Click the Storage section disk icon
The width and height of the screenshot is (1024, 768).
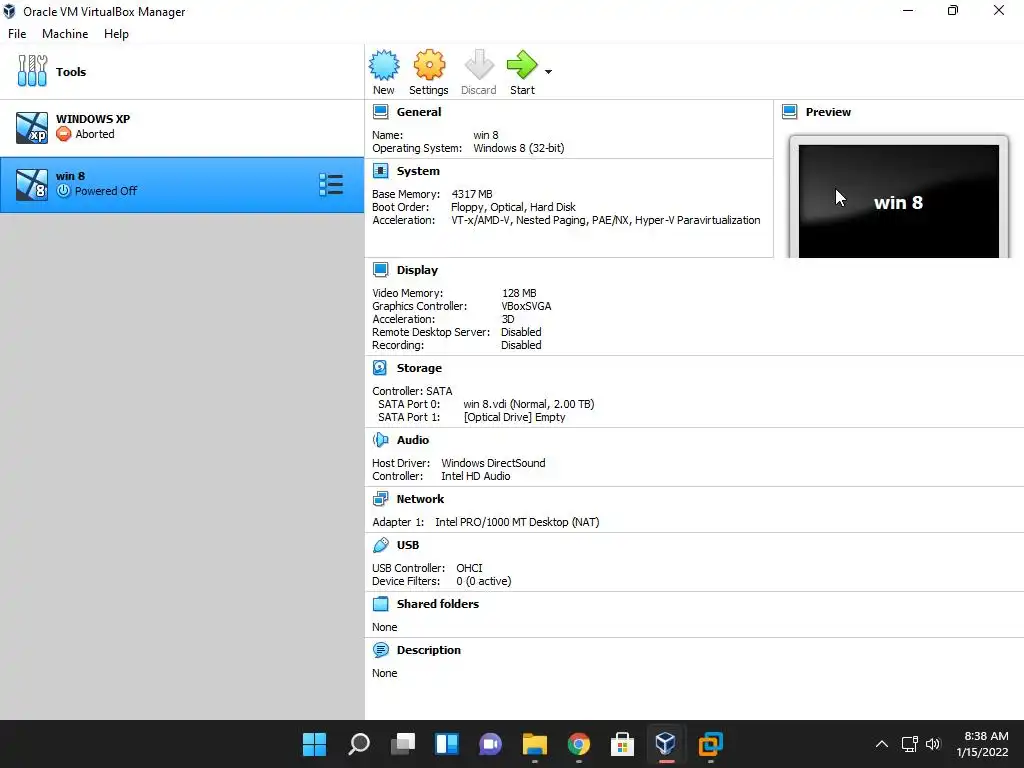pyautogui.click(x=380, y=368)
